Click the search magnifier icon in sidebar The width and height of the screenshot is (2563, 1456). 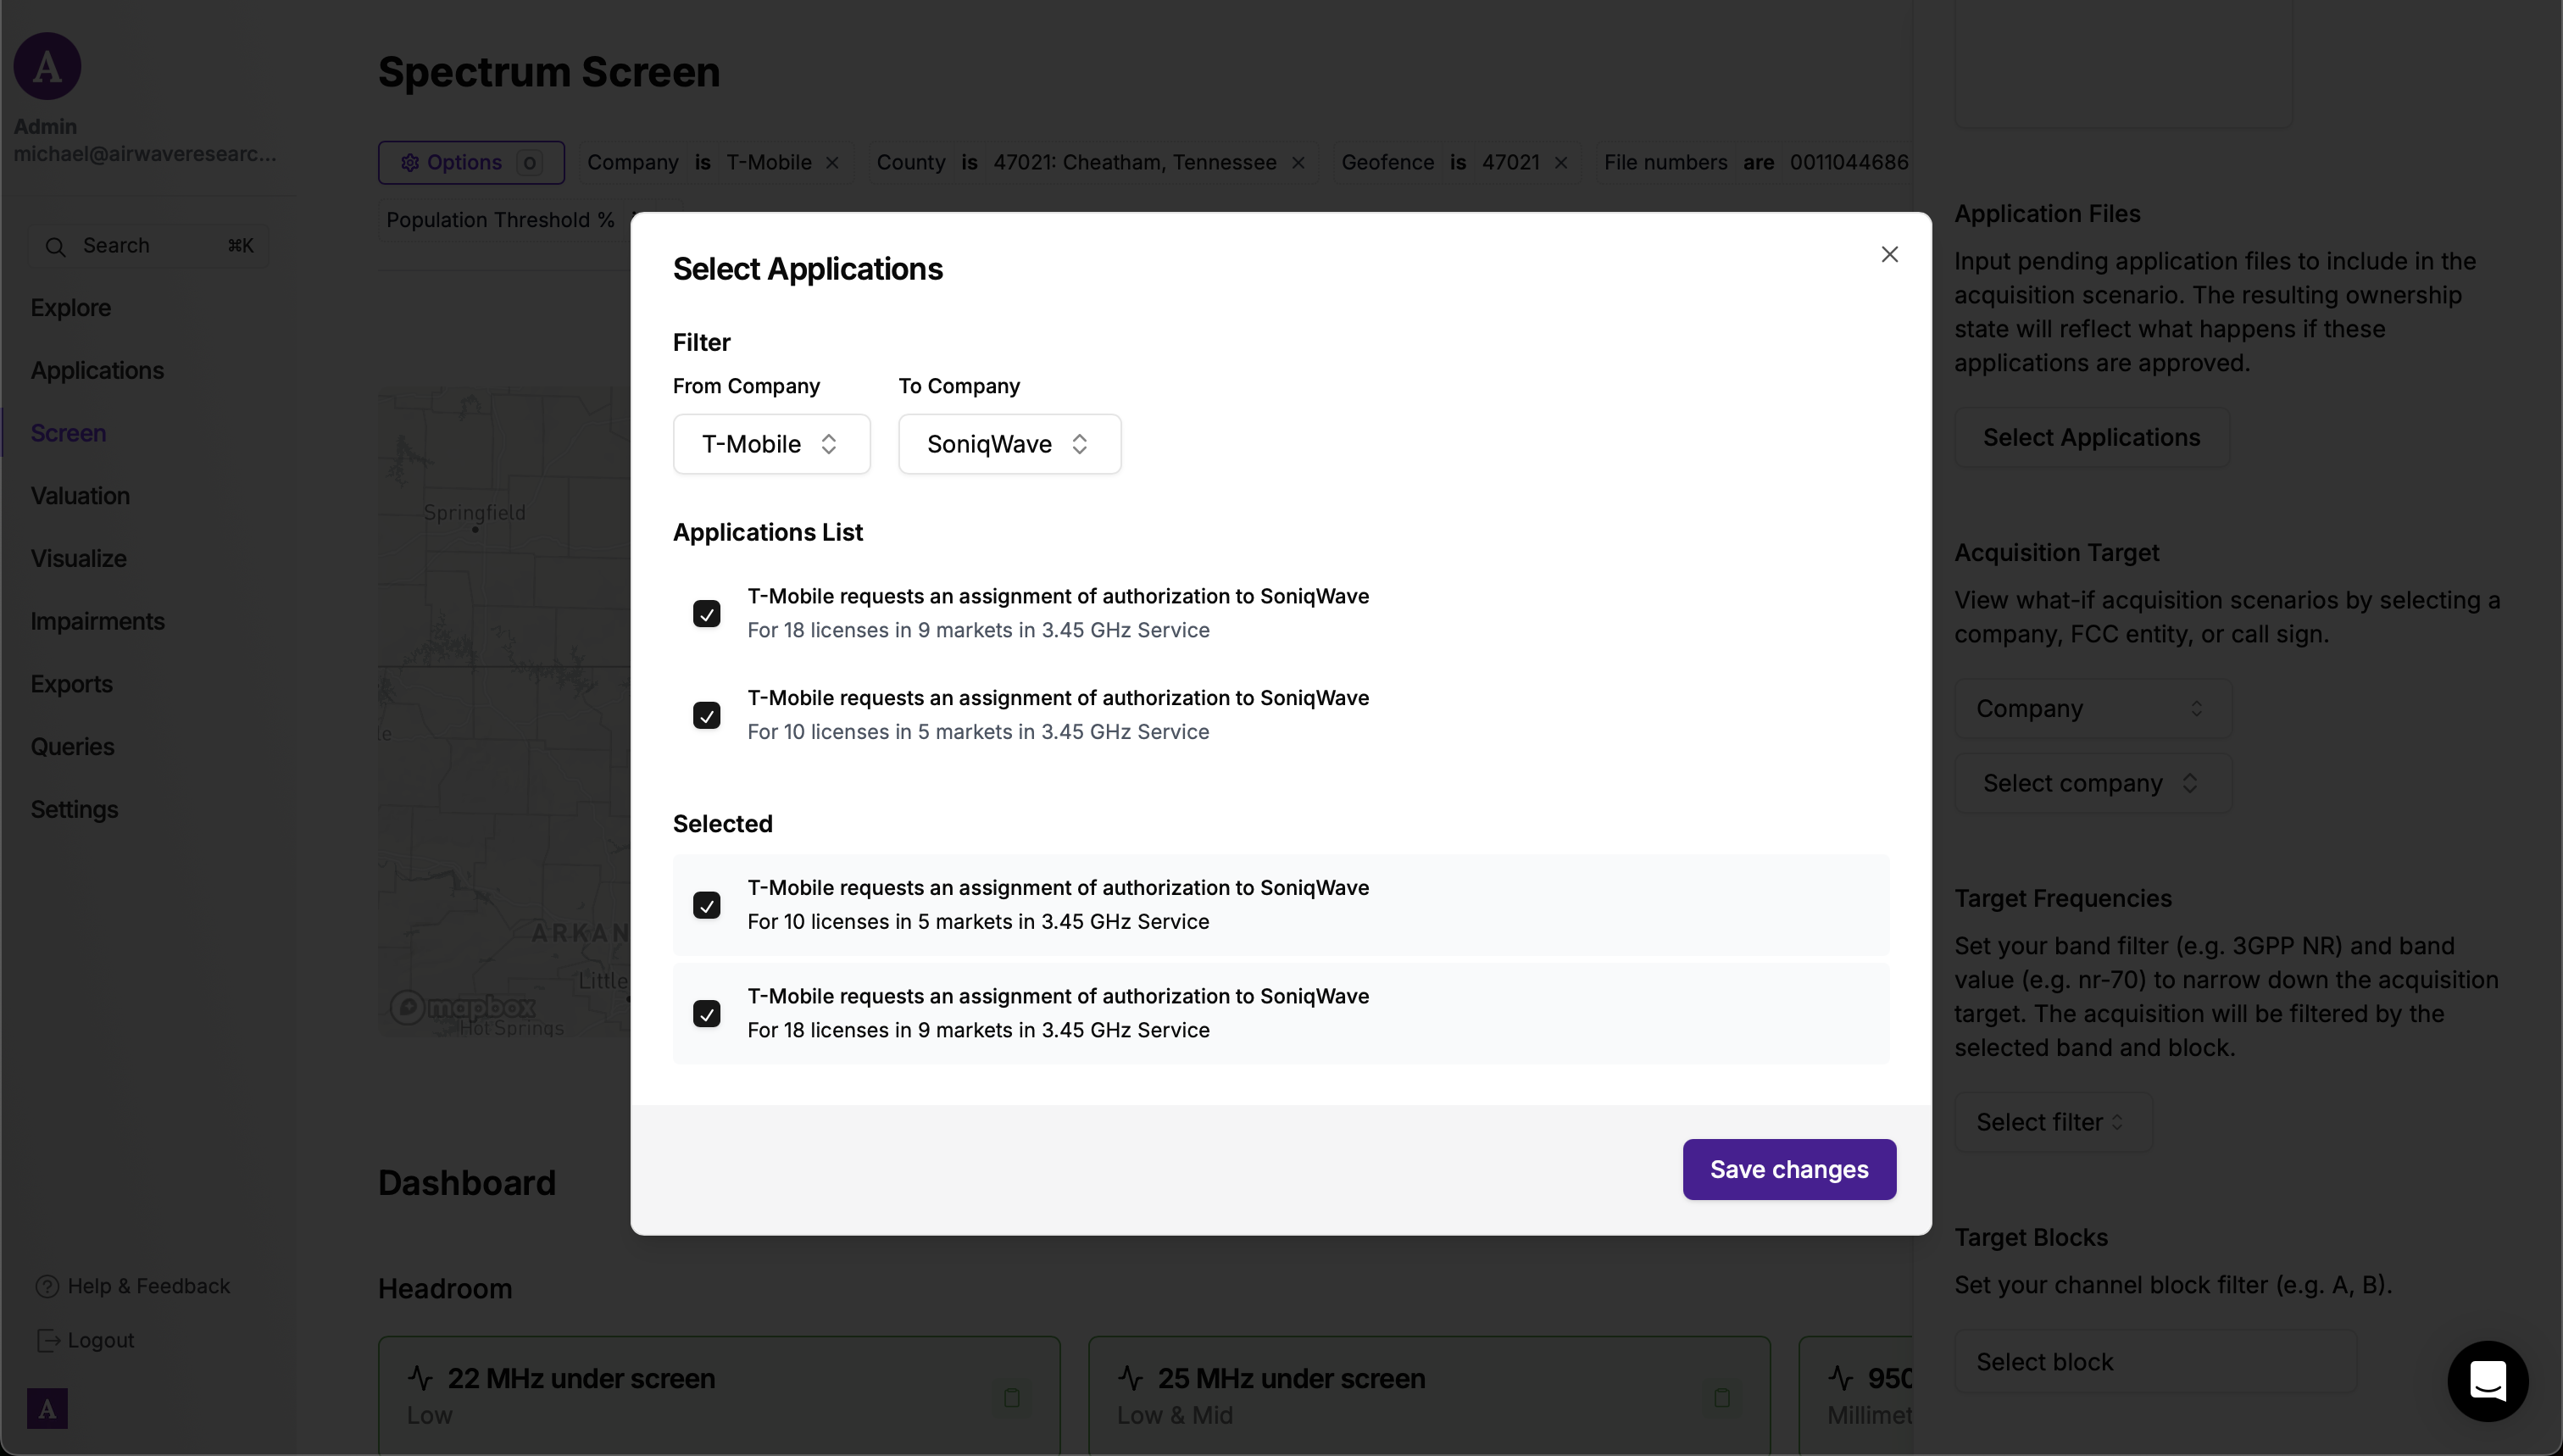(57, 245)
